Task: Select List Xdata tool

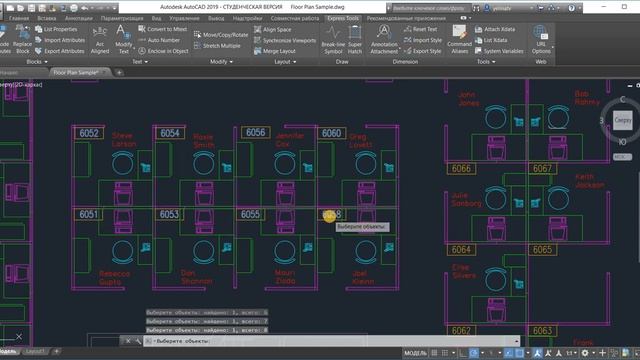Action: pyautogui.click(x=491, y=40)
